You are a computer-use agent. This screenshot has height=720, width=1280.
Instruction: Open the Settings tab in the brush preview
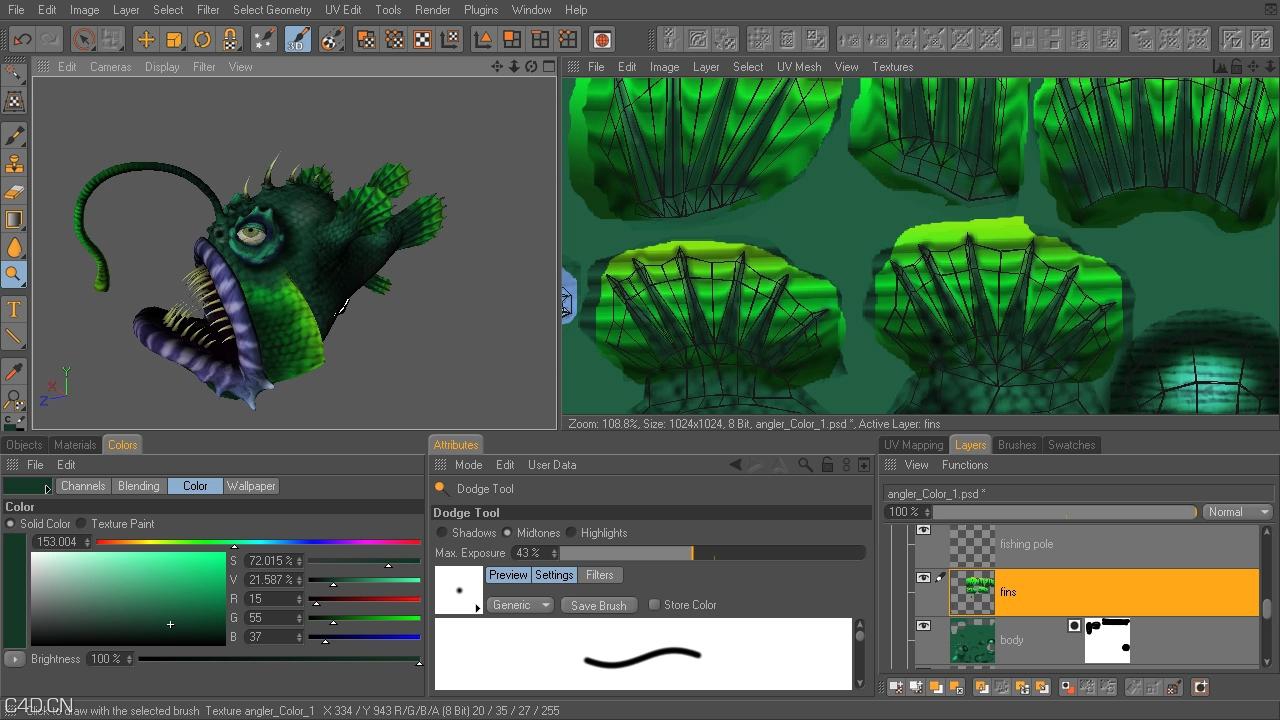point(553,574)
